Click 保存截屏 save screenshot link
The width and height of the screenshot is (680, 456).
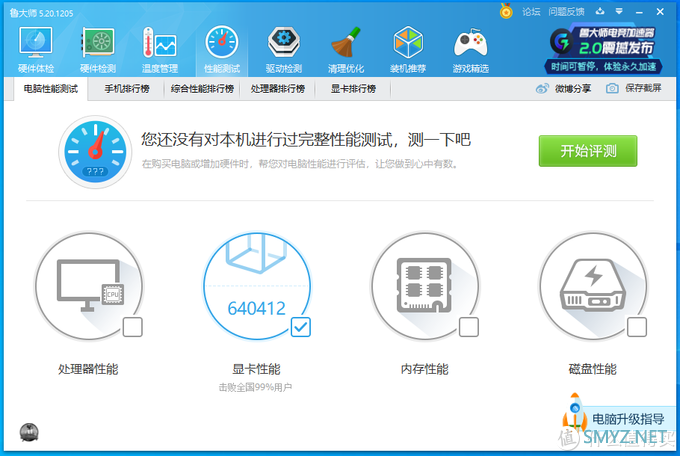(643, 89)
